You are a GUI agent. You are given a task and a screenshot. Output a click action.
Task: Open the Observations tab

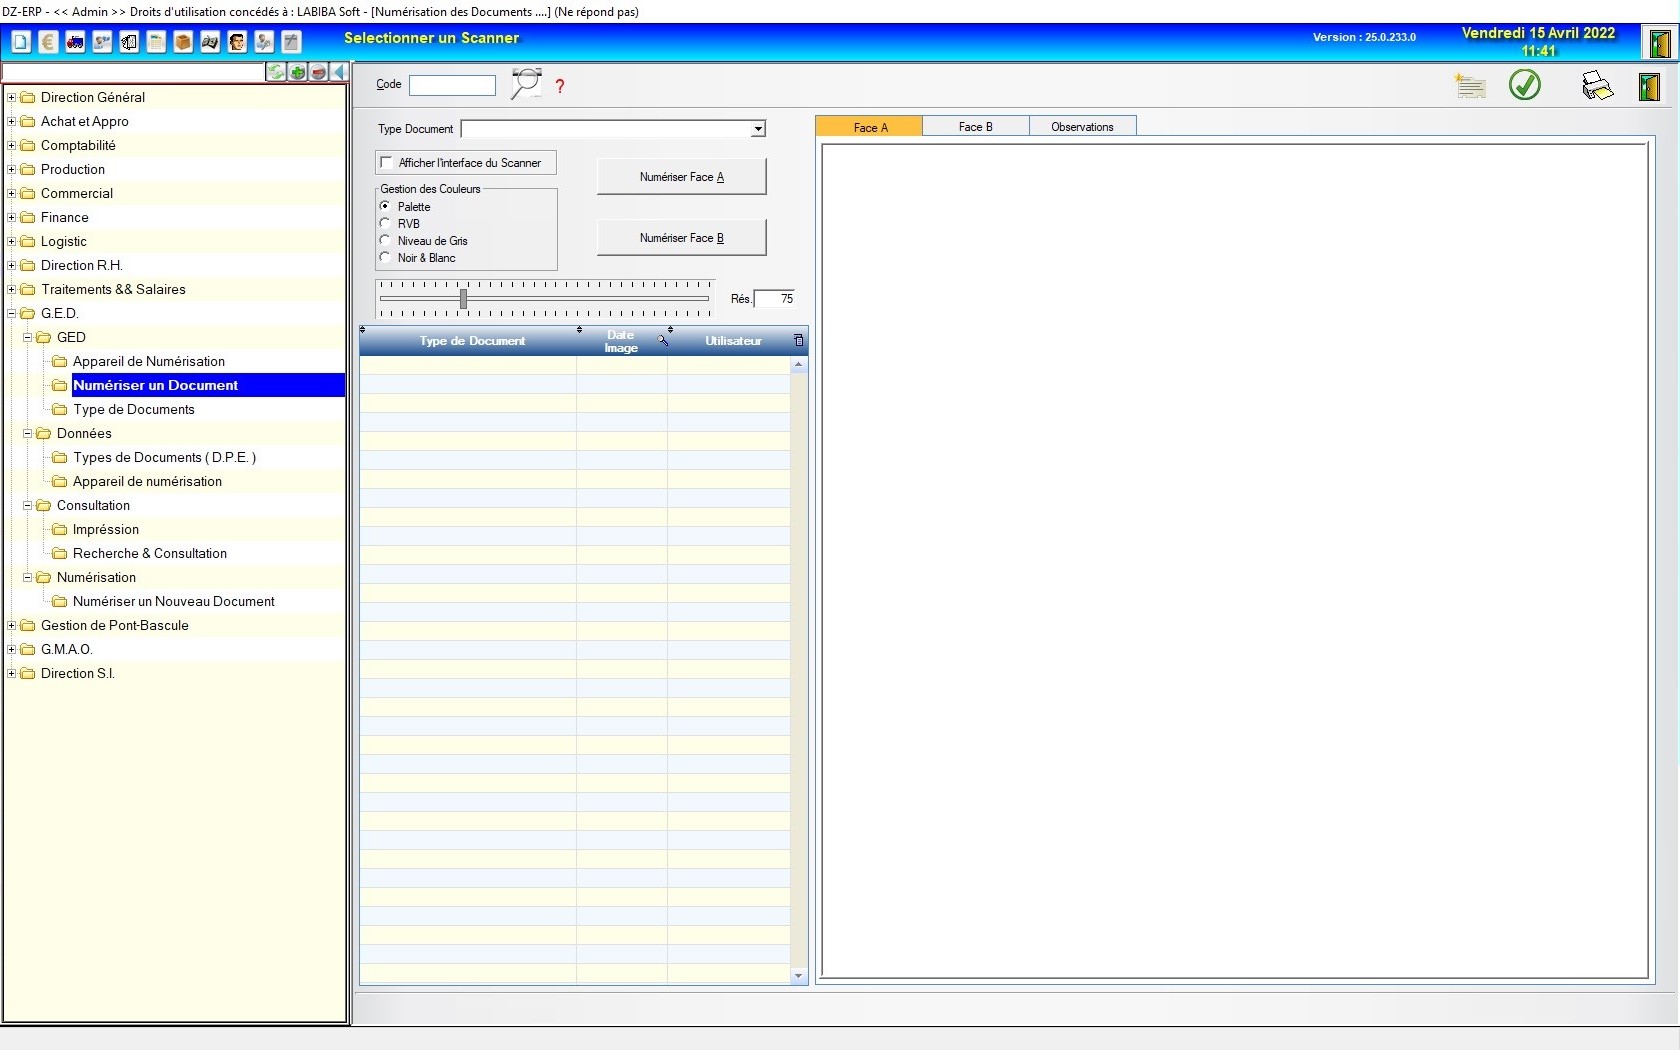[x=1082, y=127]
